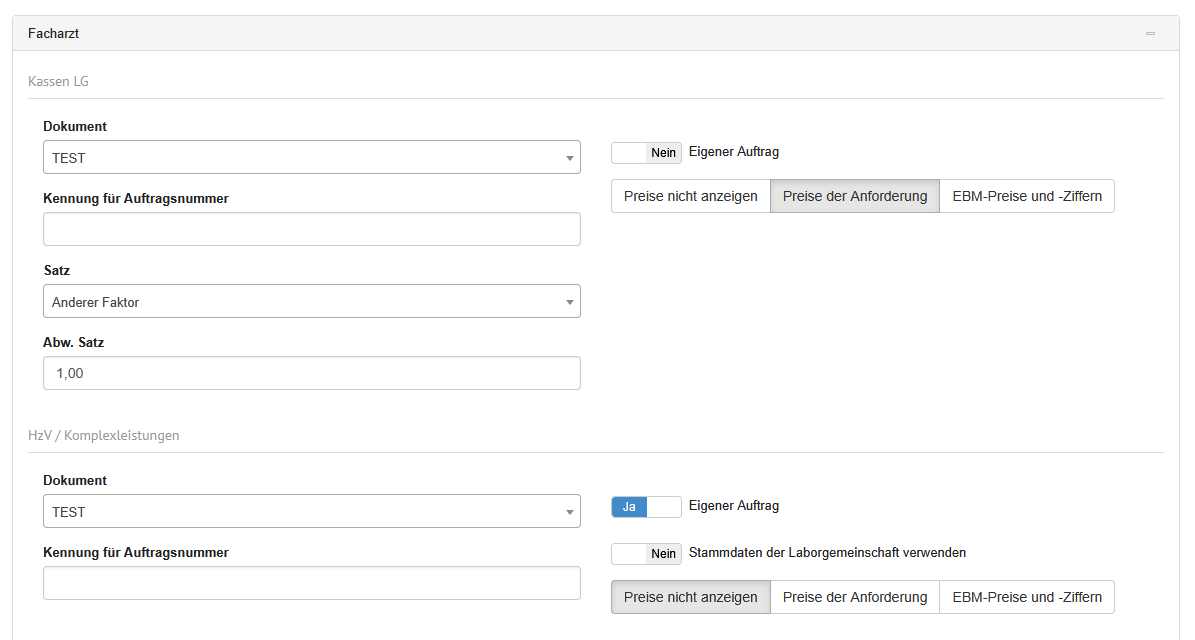The height and width of the screenshot is (640, 1195).
Task: Open the Dokument dropdown under Kassen LG
Action: coord(311,158)
